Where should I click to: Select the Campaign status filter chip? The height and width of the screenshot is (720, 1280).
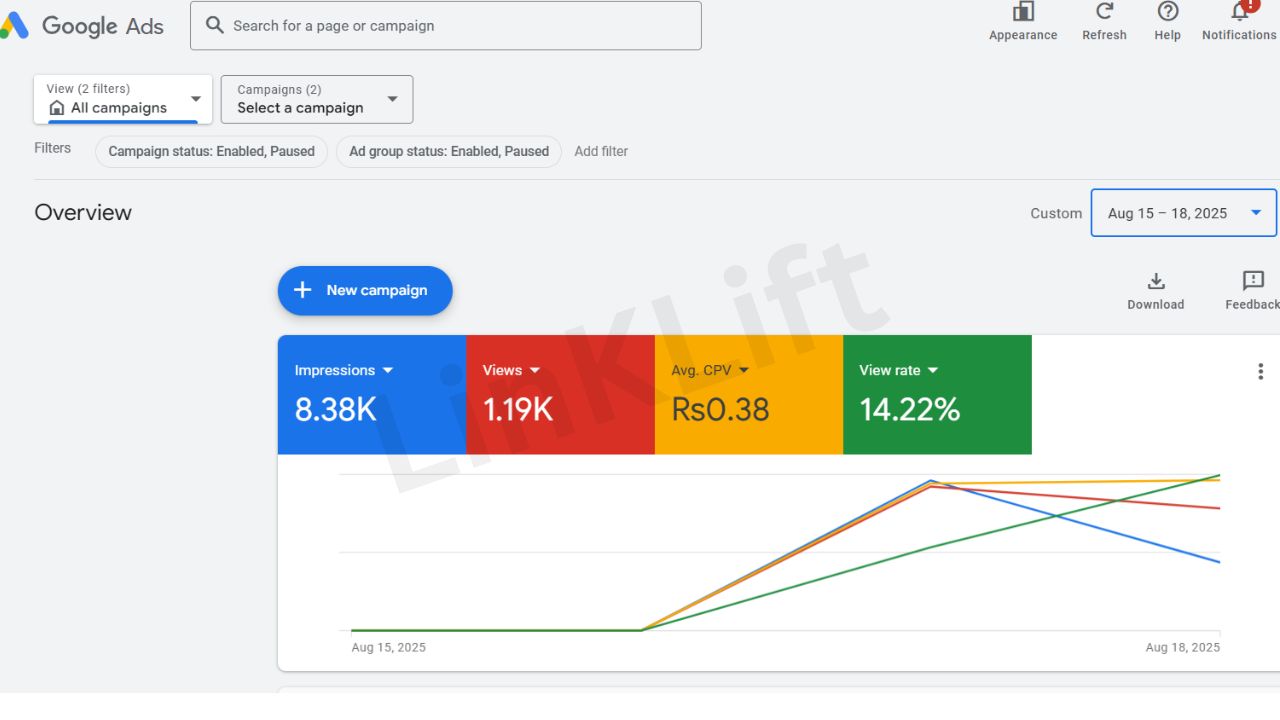(x=211, y=152)
